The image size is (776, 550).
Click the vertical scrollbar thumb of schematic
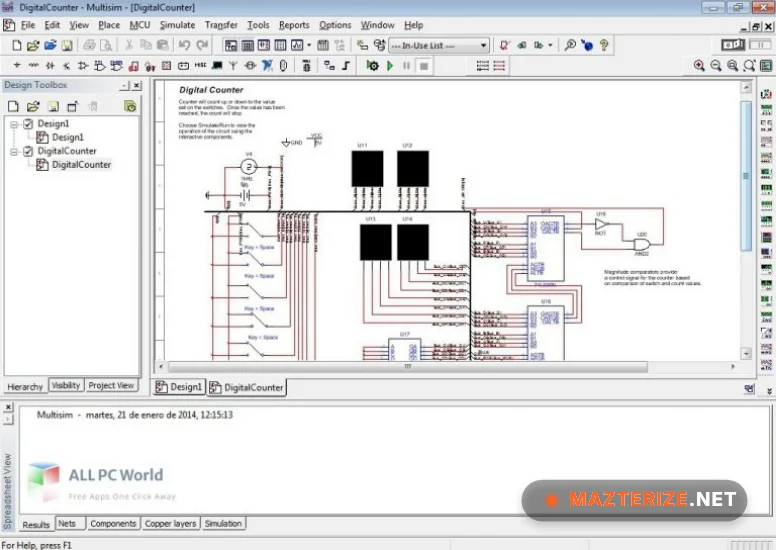pos(746,176)
